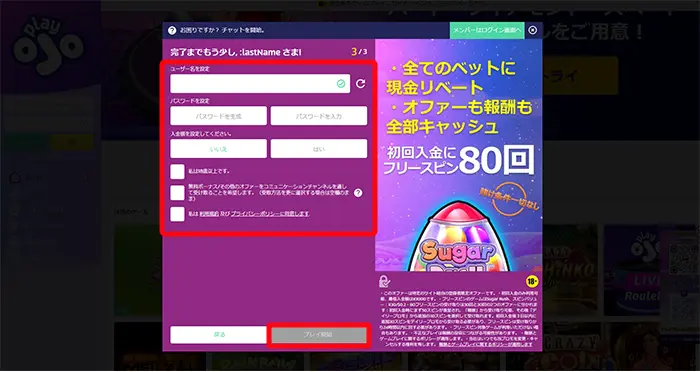The width and height of the screenshot is (700, 372).
Task: Click パスワードを生成 to generate password
Action: click(x=218, y=116)
